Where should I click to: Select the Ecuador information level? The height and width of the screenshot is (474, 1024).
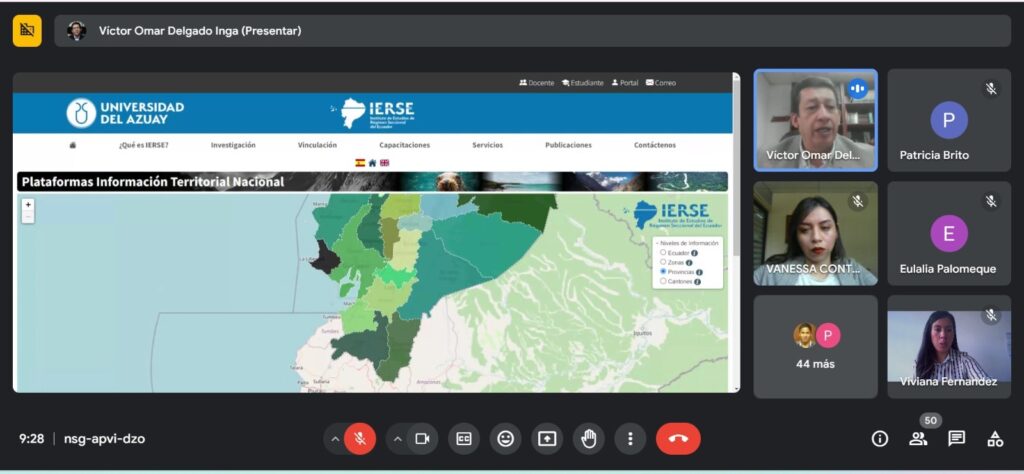(663, 252)
